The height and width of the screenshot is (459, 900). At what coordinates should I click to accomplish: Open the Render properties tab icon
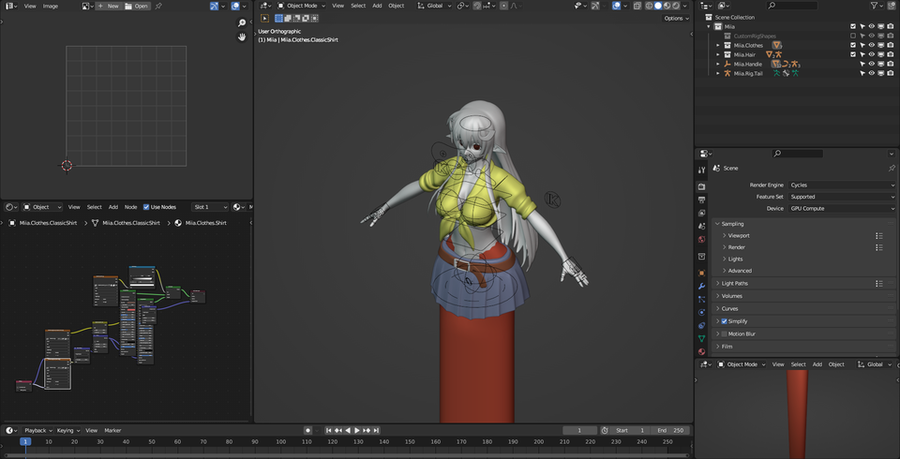(702, 187)
